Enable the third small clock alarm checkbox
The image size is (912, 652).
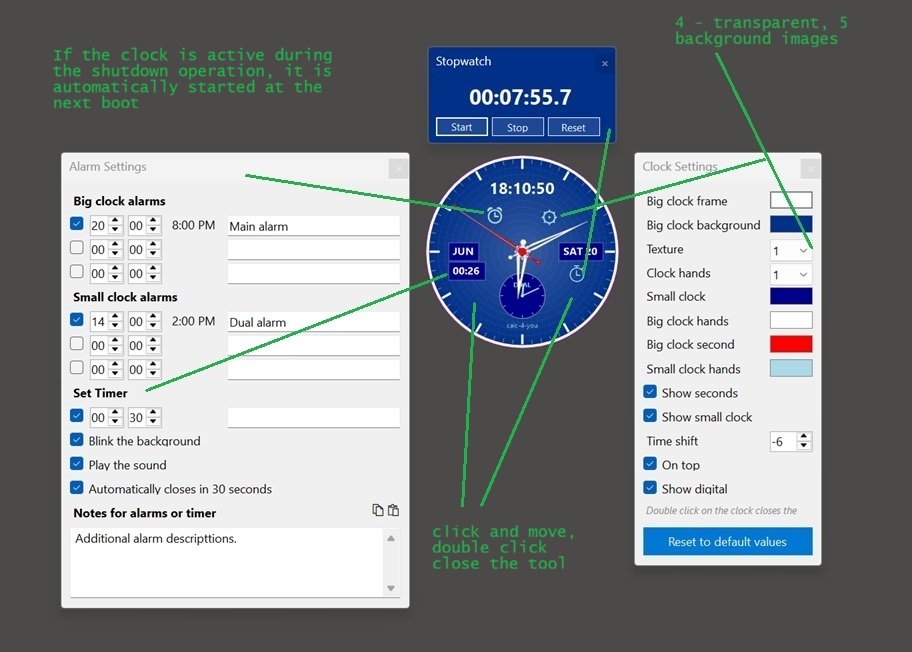coord(76,368)
